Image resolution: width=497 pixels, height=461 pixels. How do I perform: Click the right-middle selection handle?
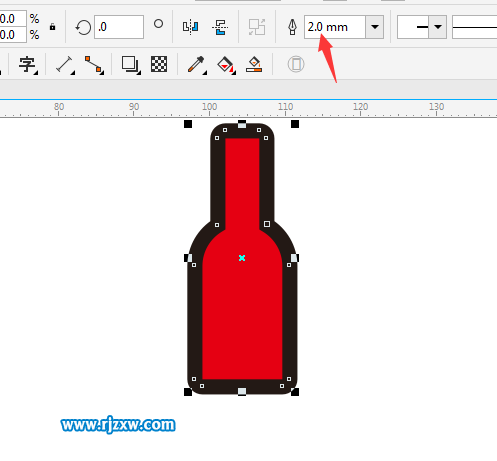tap(294, 258)
